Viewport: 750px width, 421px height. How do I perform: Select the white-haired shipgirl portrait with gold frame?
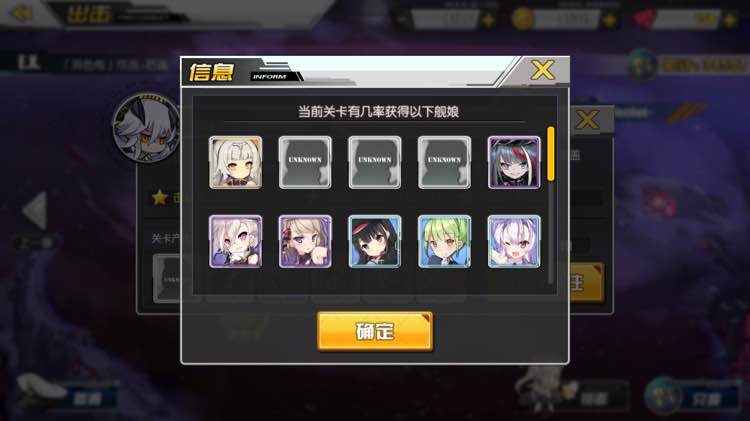point(235,163)
